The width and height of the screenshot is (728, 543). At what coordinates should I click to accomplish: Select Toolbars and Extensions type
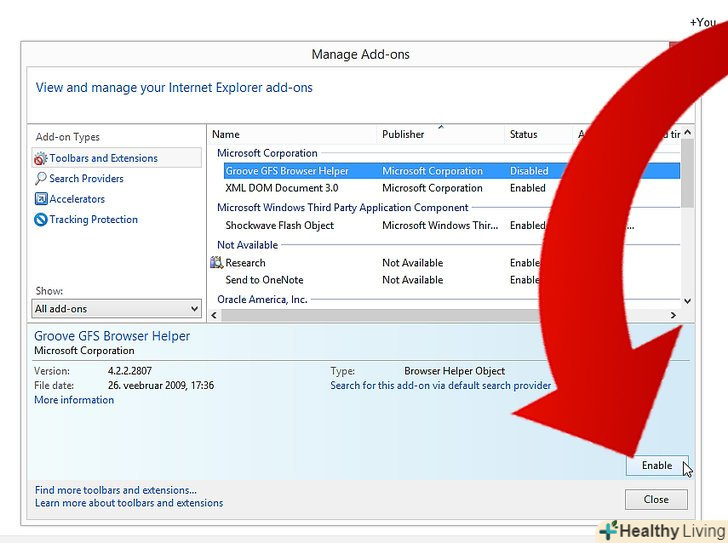117,158
